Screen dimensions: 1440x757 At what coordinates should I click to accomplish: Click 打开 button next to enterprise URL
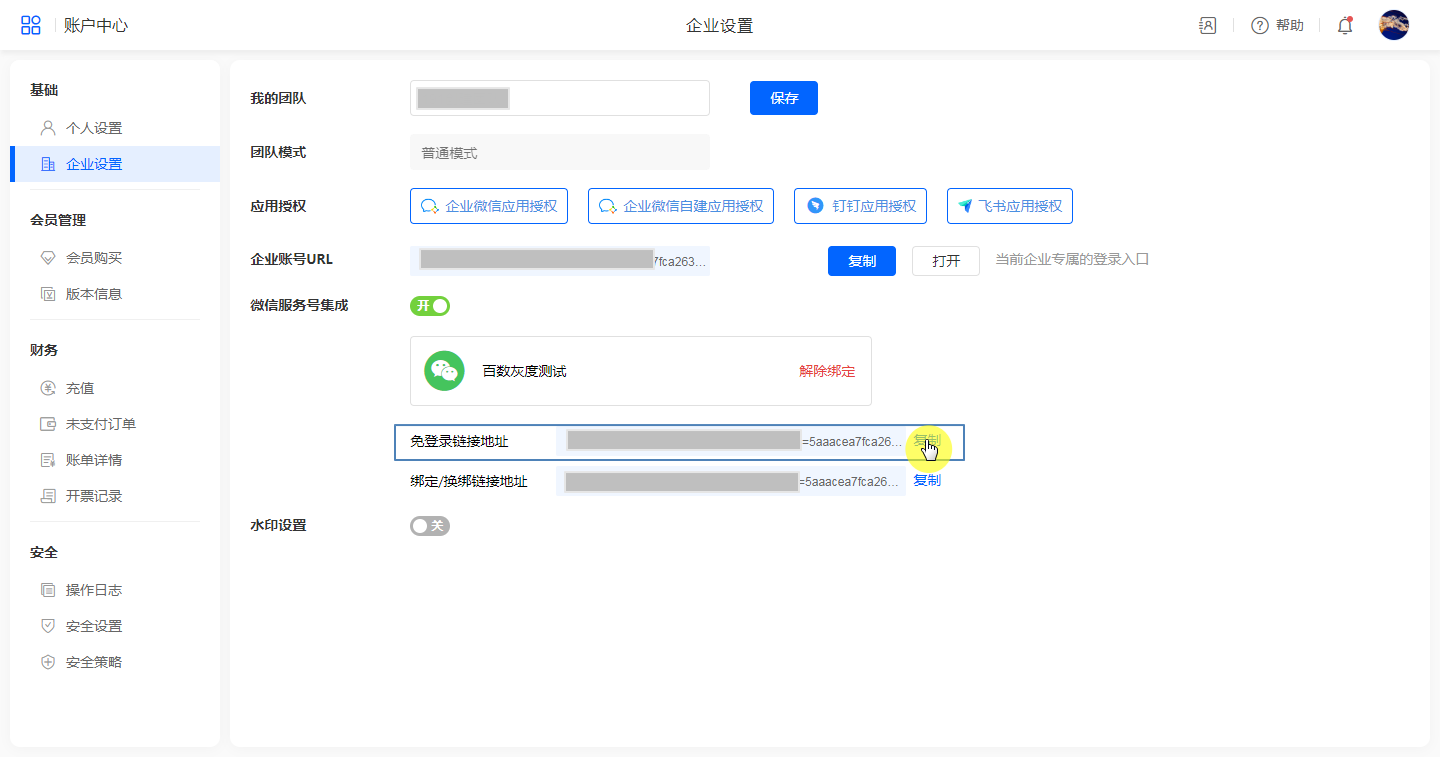pyautogui.click(x=945, y=261)
